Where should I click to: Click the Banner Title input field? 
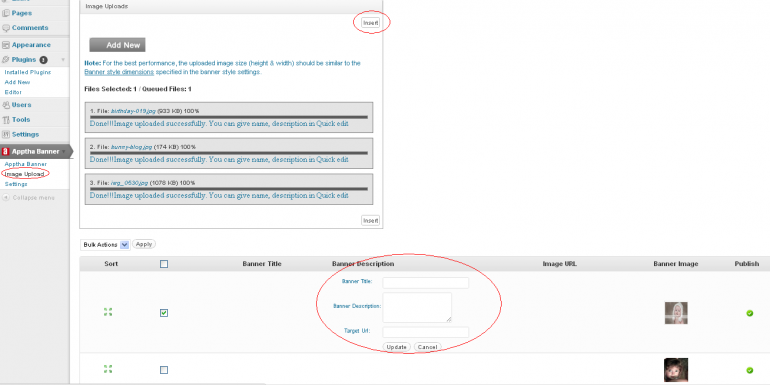(426, 283)
